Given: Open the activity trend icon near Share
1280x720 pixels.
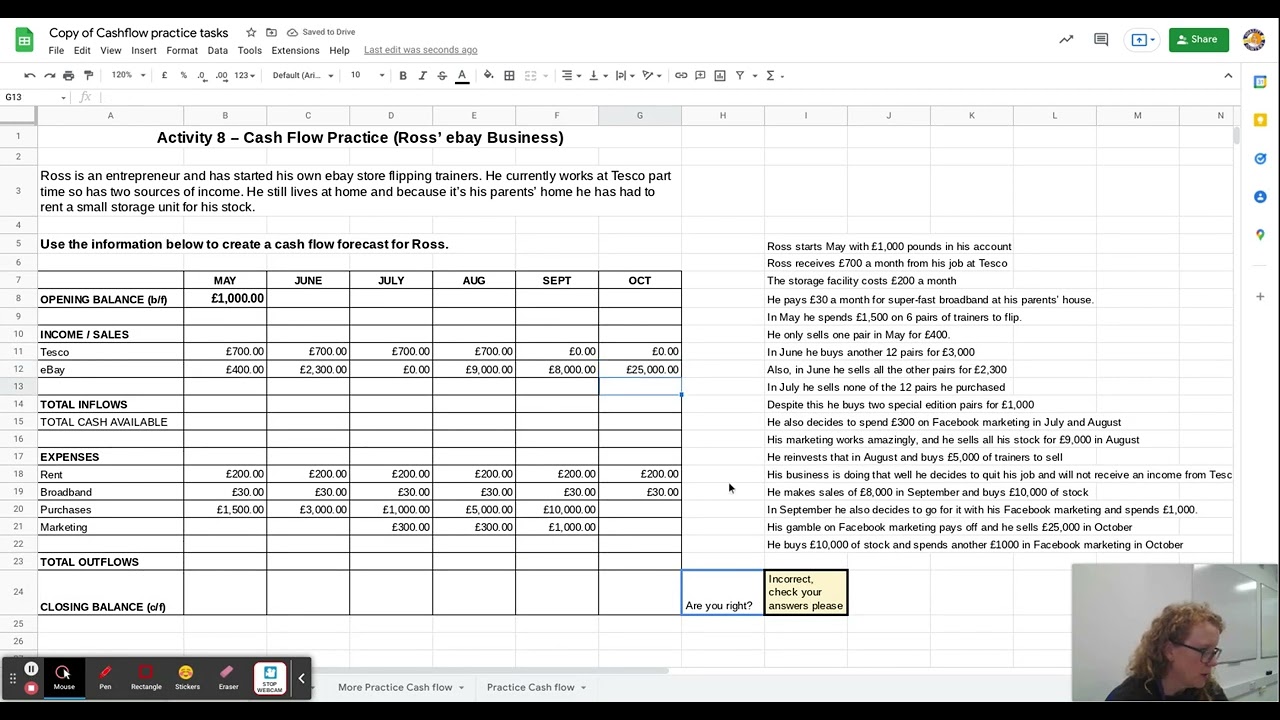Looking at the screenshot, I should tap(1066, 40).
